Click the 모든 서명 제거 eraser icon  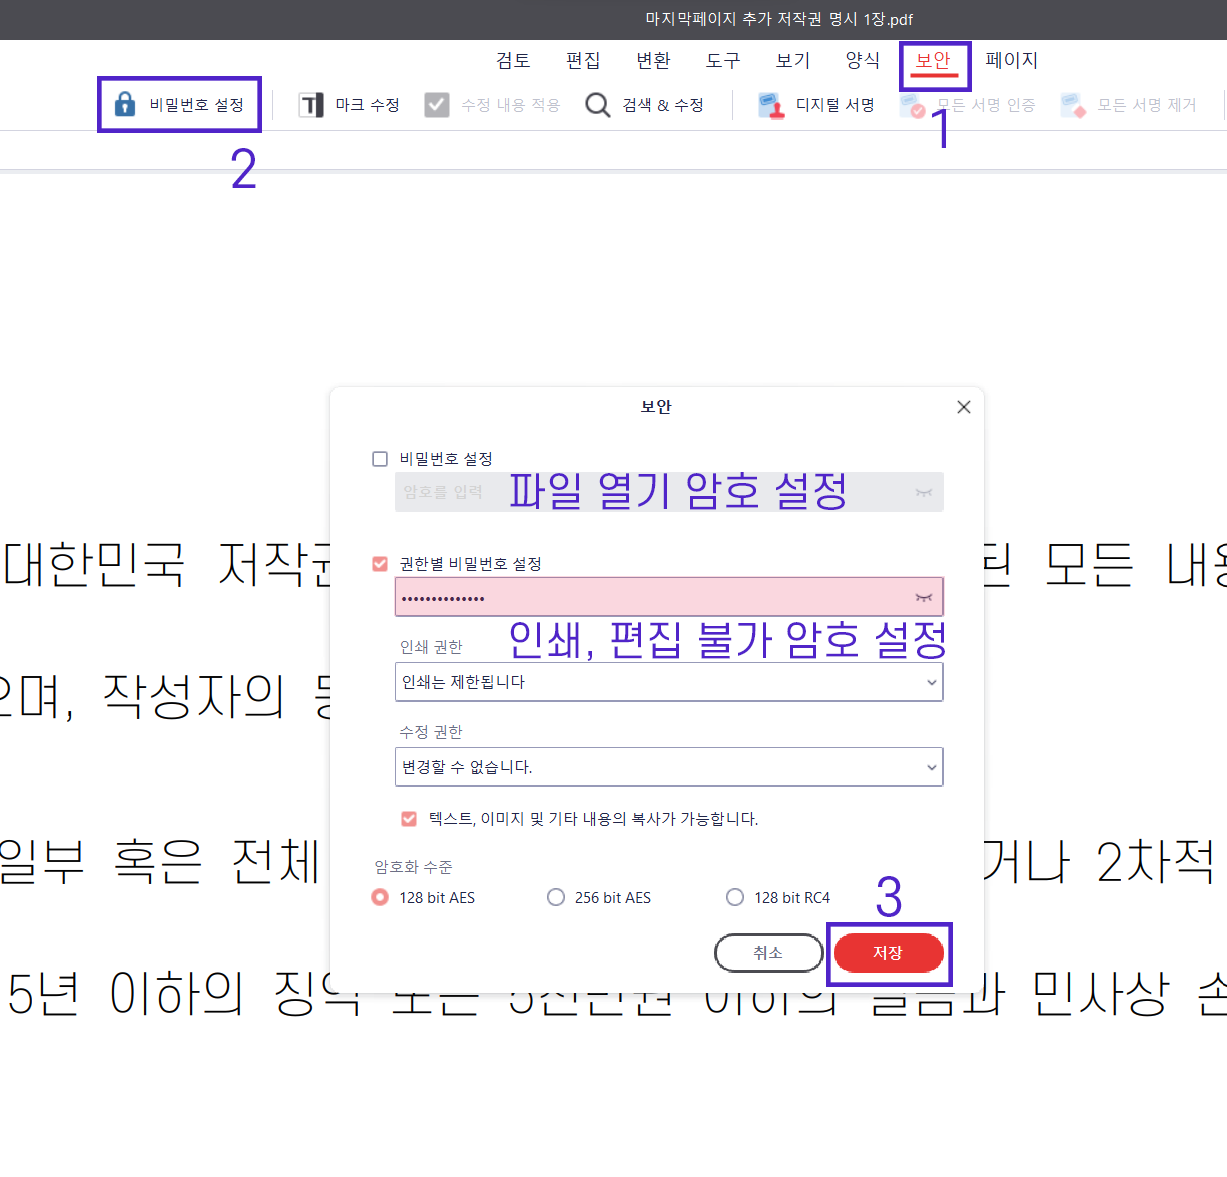pos(1073,105)
